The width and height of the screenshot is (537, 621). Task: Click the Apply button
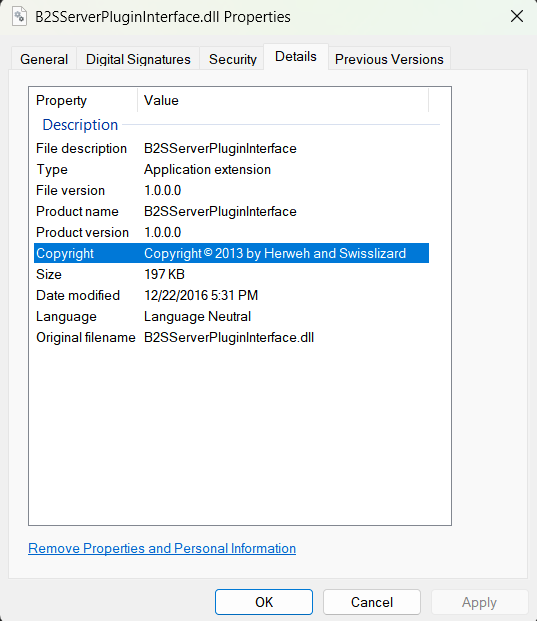coord(479,602)
